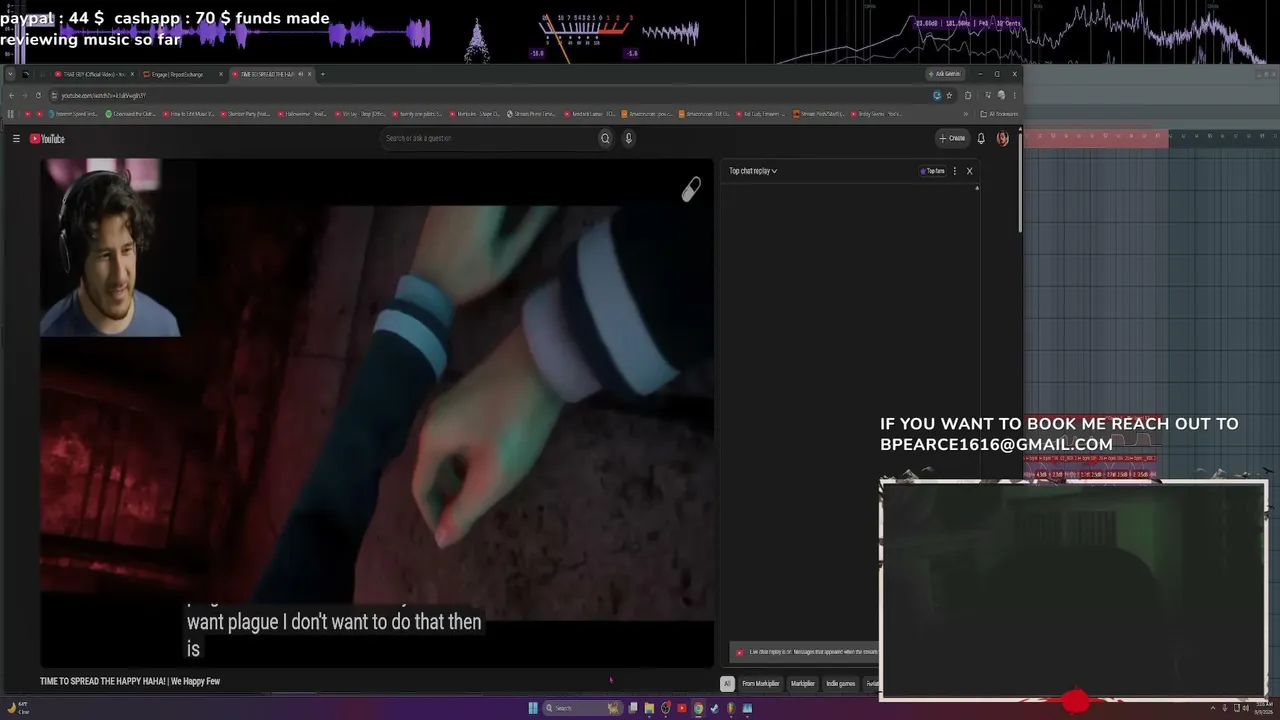Click the Ask Gemini button
1280x720 pixels.
(x=946, y=74)
